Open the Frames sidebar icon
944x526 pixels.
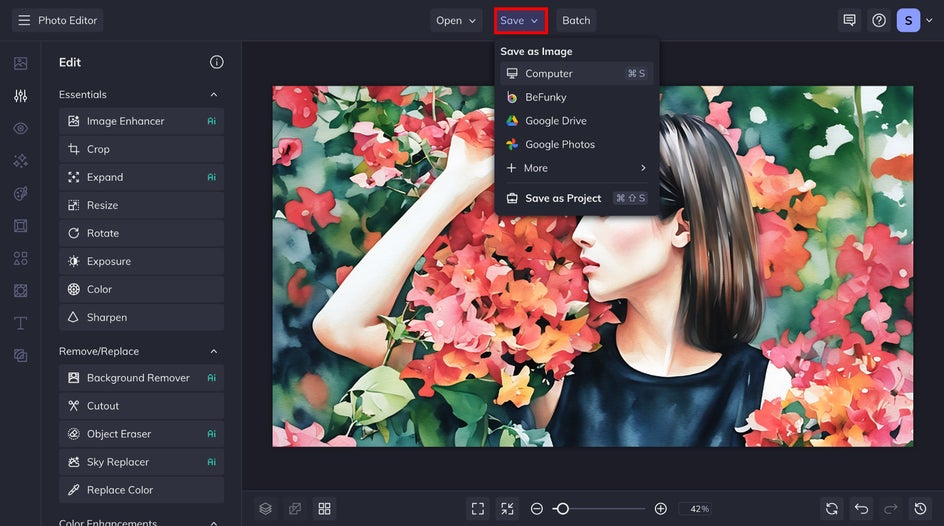coord(20,226)
